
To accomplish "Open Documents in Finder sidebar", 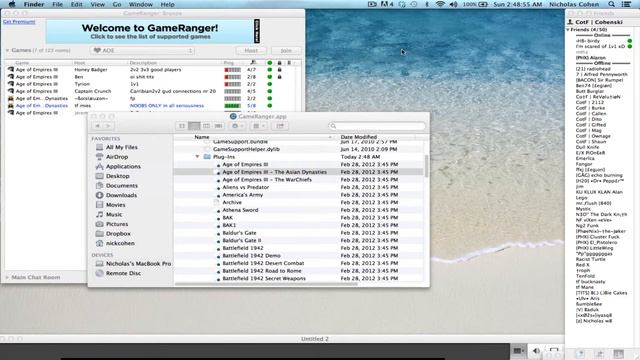I will tap(122, 186).
